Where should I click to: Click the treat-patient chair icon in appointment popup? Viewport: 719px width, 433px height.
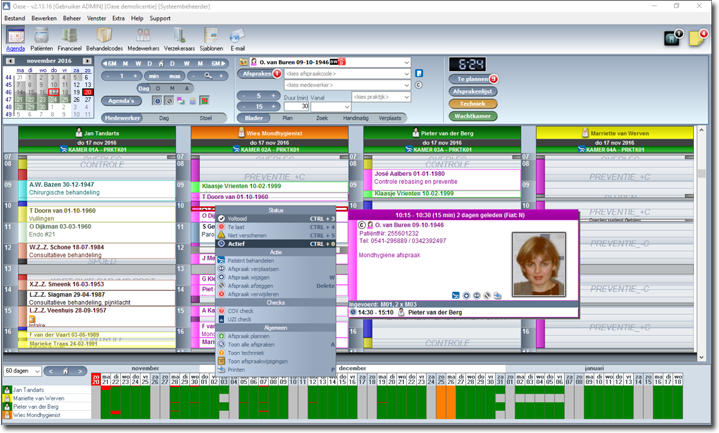455,295
